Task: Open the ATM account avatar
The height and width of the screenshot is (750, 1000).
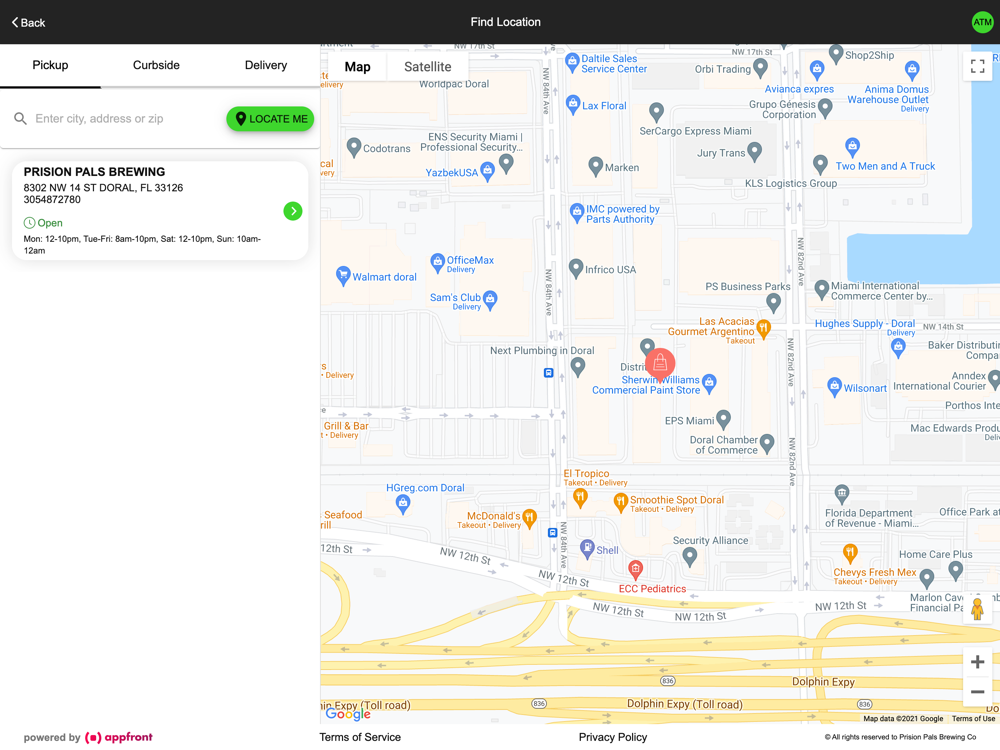Action: (982, 22)
